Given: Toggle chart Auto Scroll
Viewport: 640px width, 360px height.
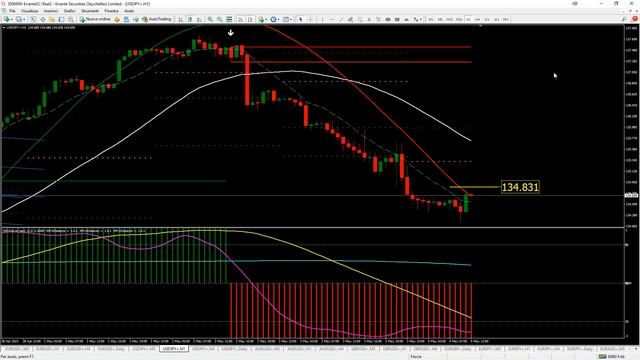Looking at the screenshot, I should pyautogui.click(x=240, y=19).
